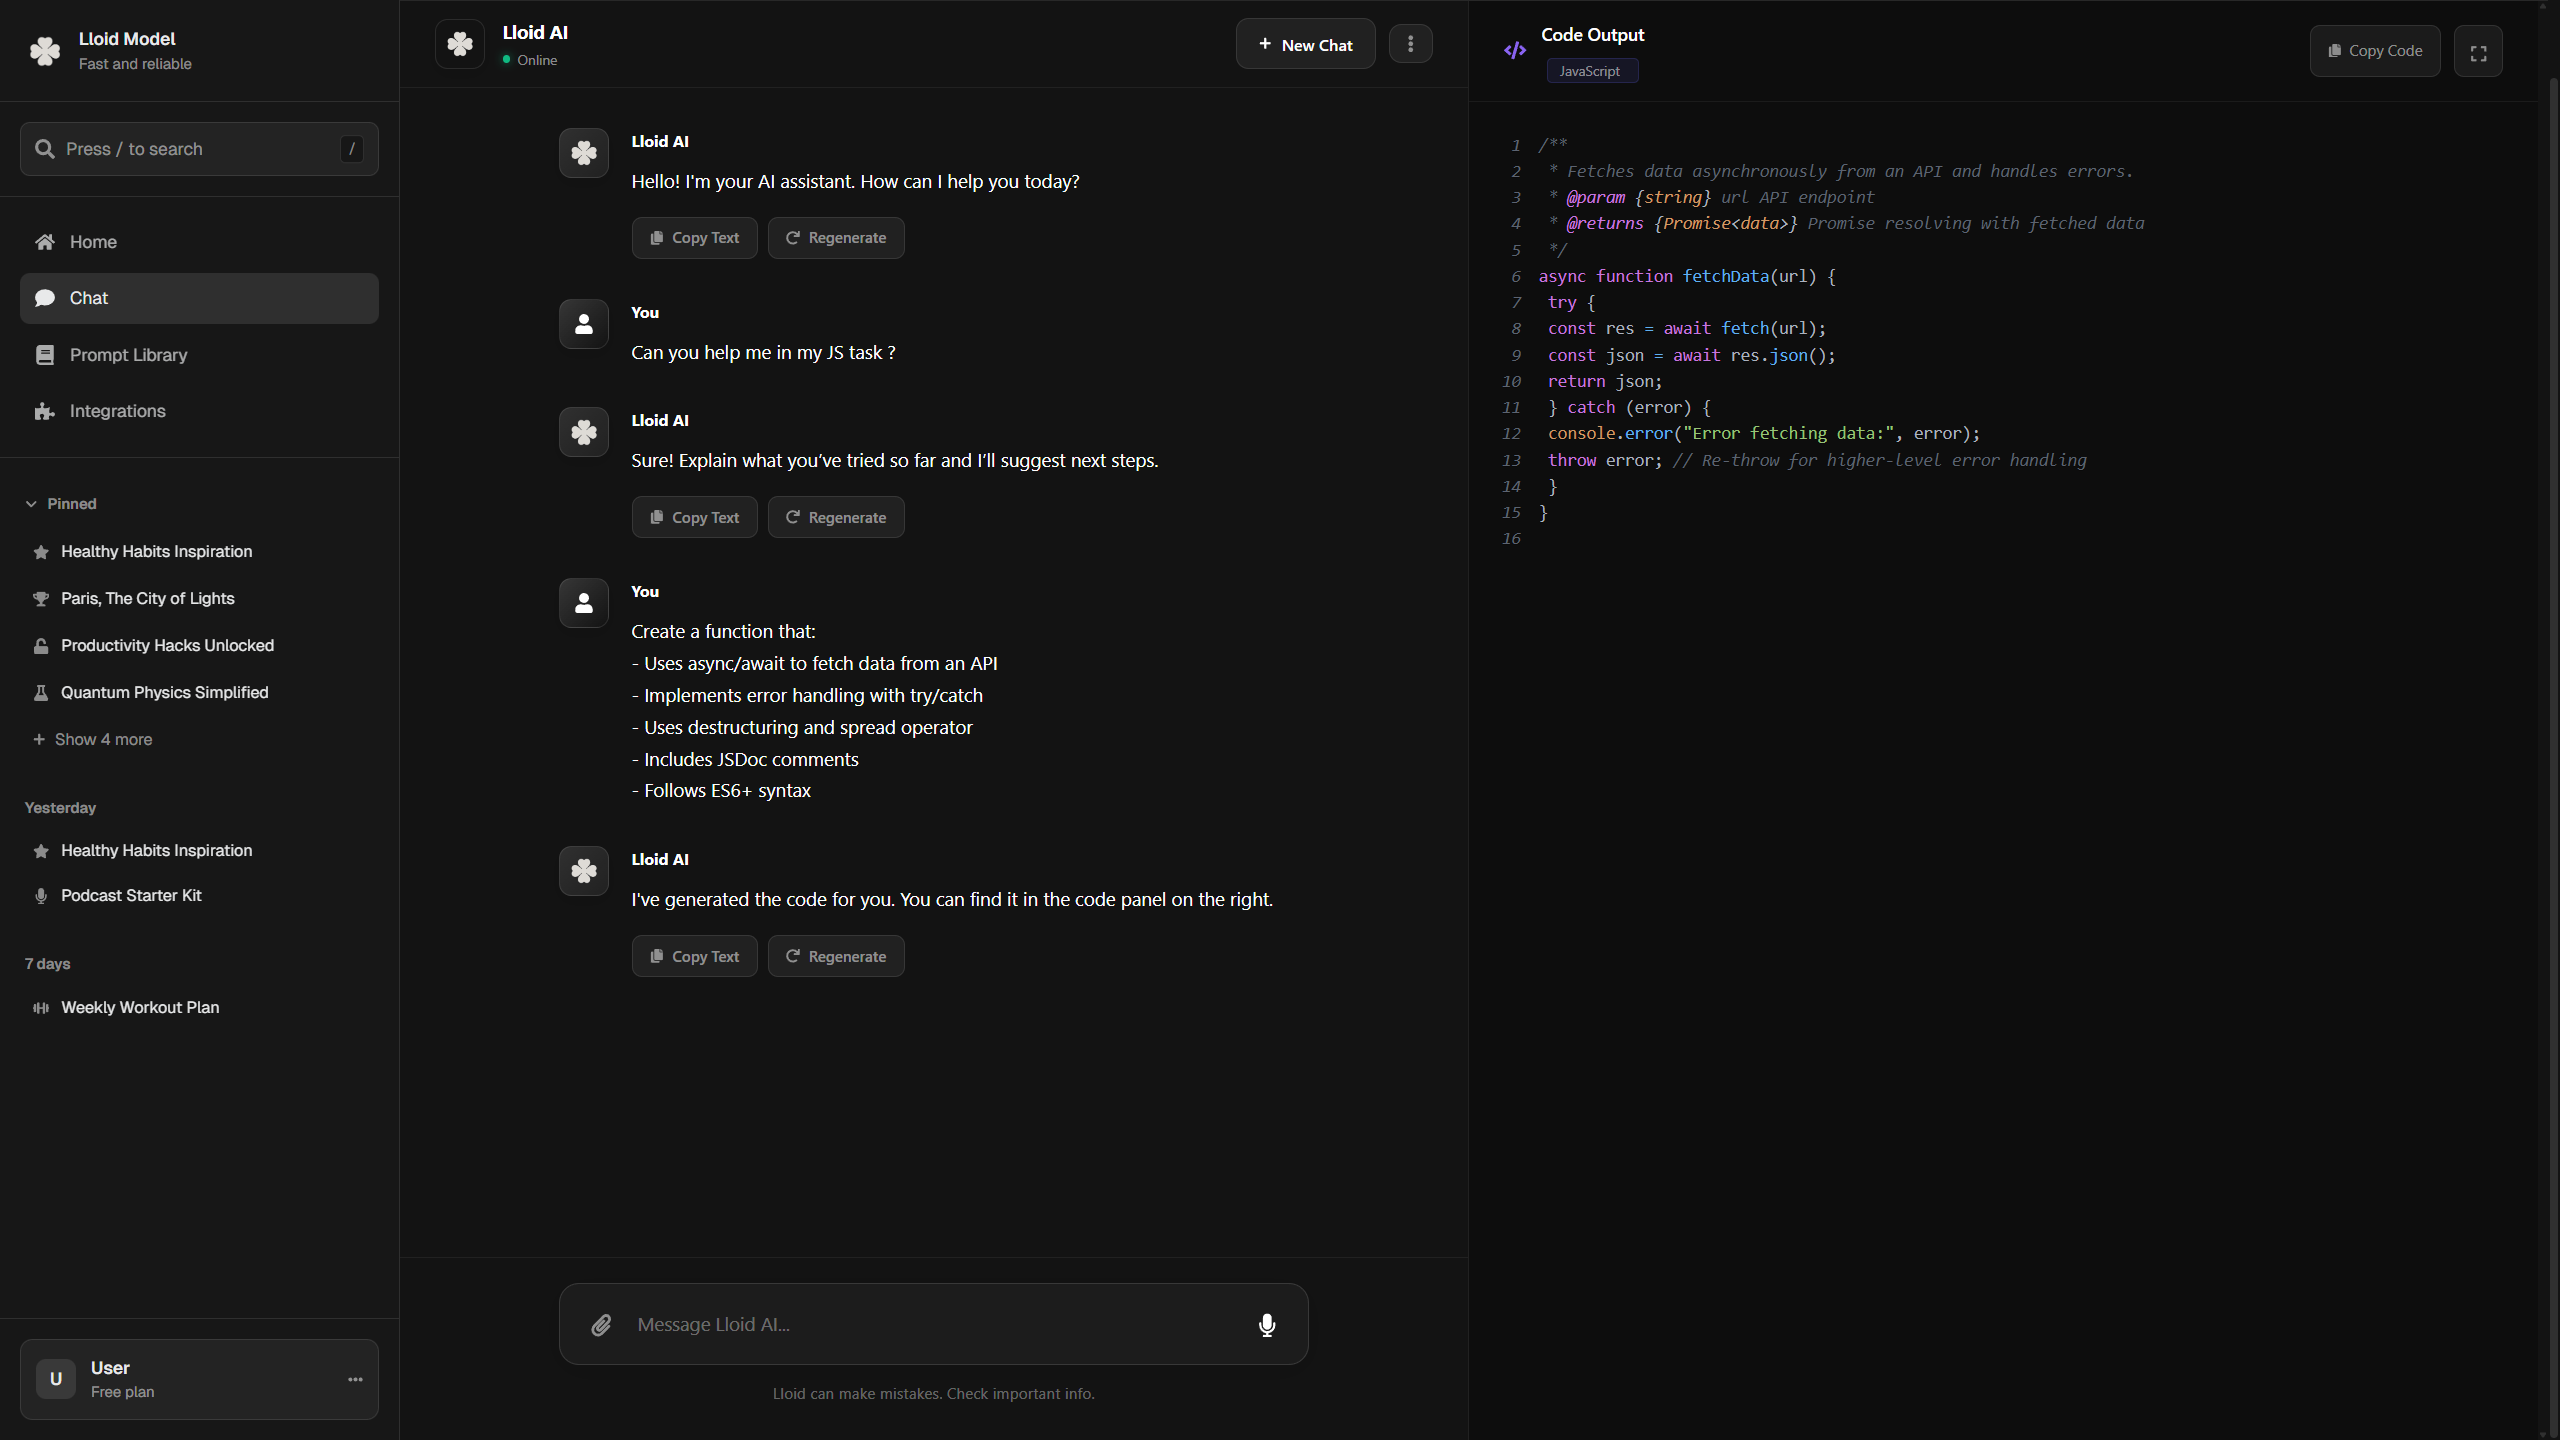Open Integrations from the sidebar
This screenshot has width=2560, height=1440.
[117, 411]
